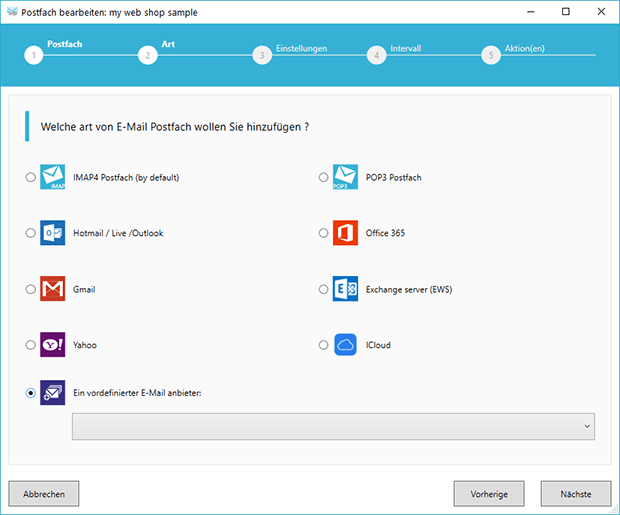Image resolution: width=620 pixels, height=515 pixels.
Task: Click the Abbrechen button
Action: 44,494
